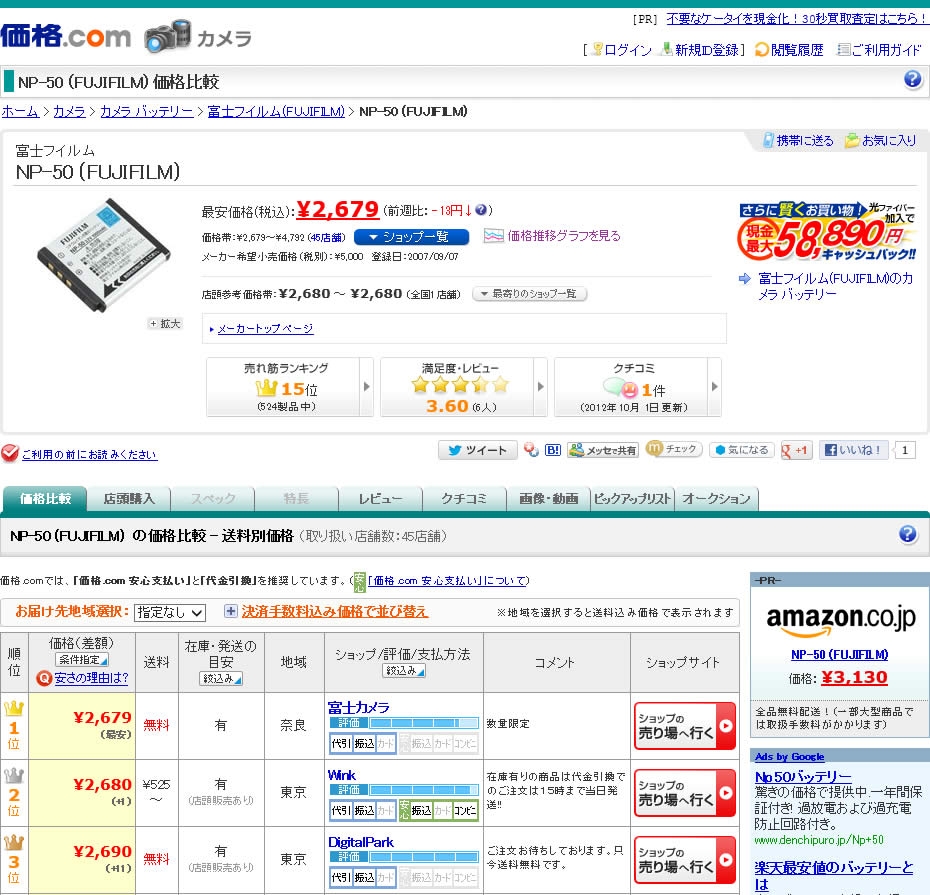930x895 pixels.
Task: Click the NP-50 battery product image
Action: [103, 255]
